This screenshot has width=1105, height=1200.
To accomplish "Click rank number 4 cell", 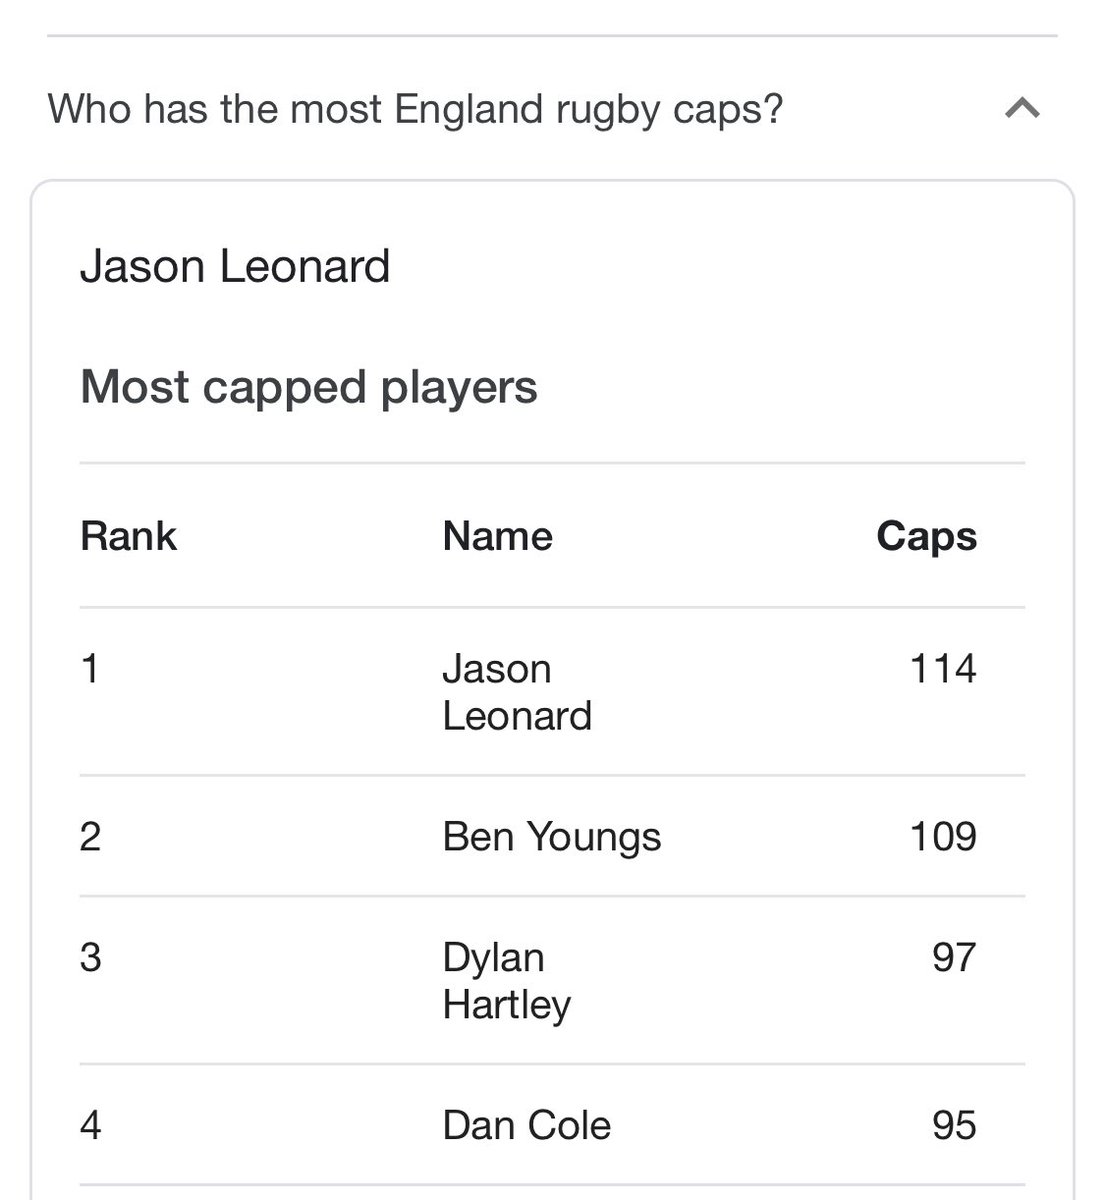I will click(90, 1126).
